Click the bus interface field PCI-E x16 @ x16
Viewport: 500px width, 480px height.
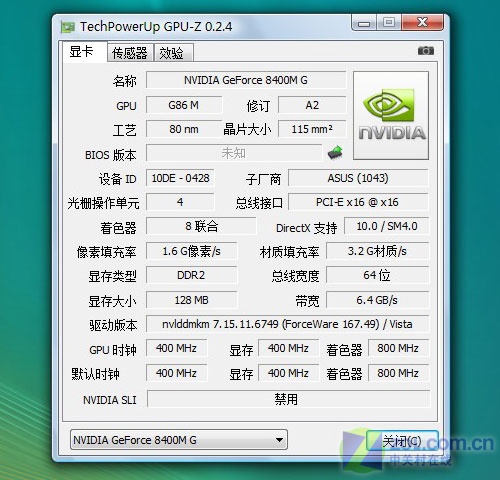tap(358, 202)
